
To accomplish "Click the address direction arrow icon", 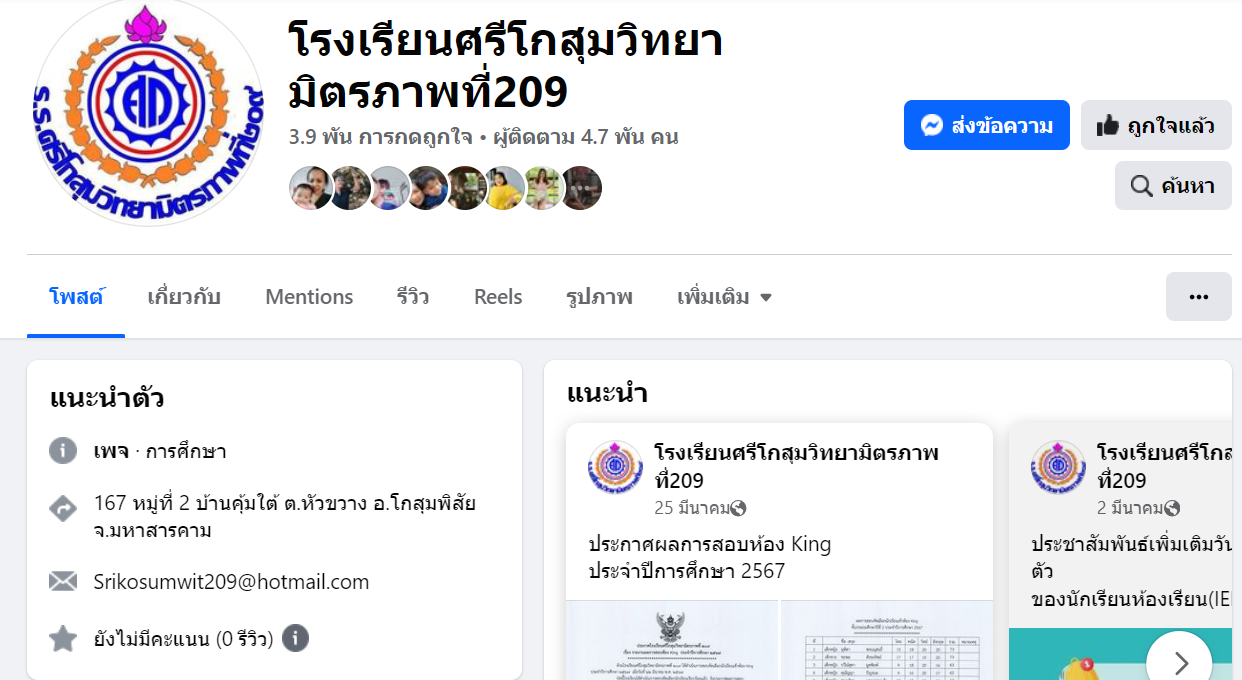I will point(63,509).
